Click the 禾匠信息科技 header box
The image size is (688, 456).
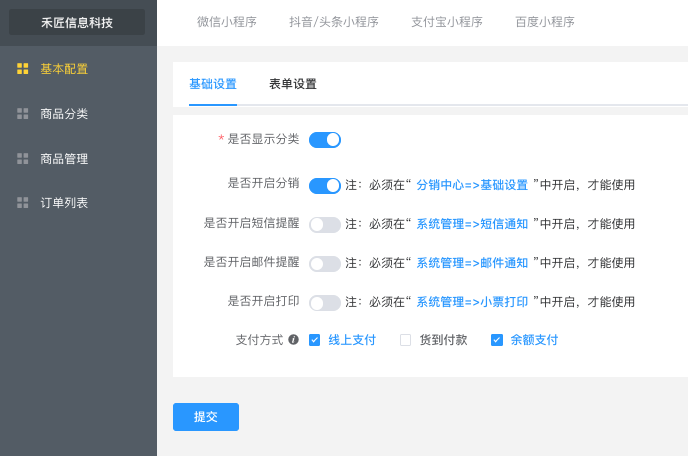point(77,22)
